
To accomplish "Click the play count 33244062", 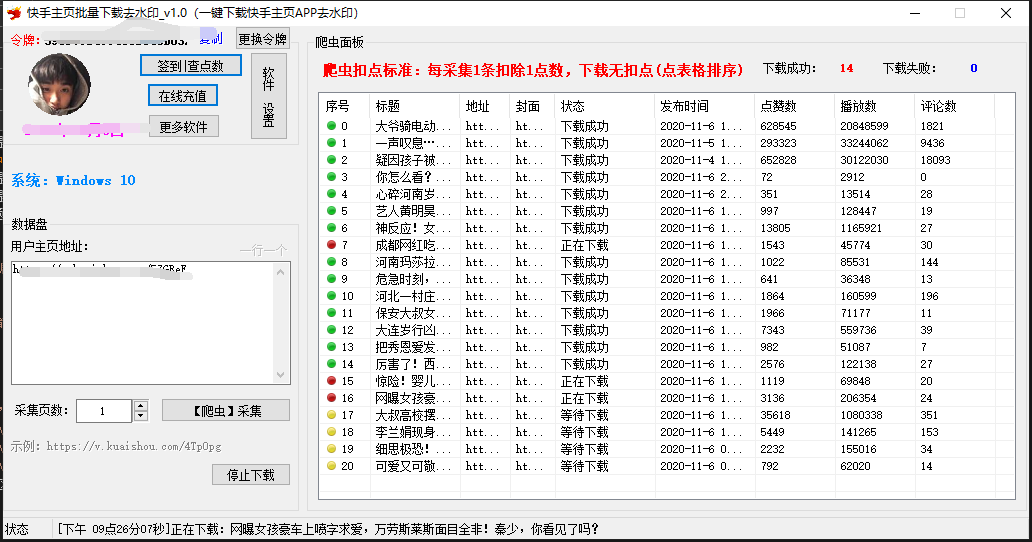I will click(x=864, y=143).
